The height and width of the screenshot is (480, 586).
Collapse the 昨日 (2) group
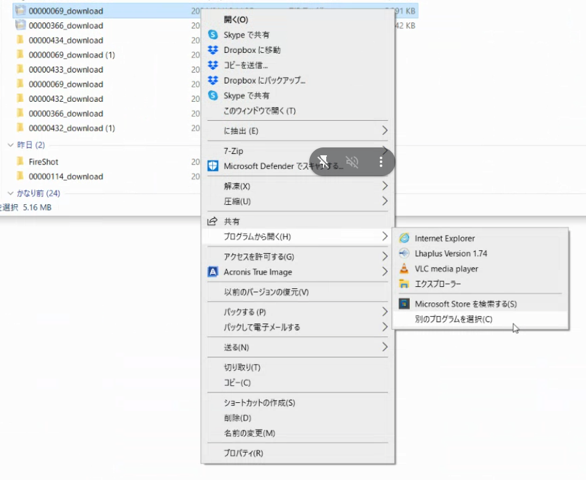pos(10,145)
